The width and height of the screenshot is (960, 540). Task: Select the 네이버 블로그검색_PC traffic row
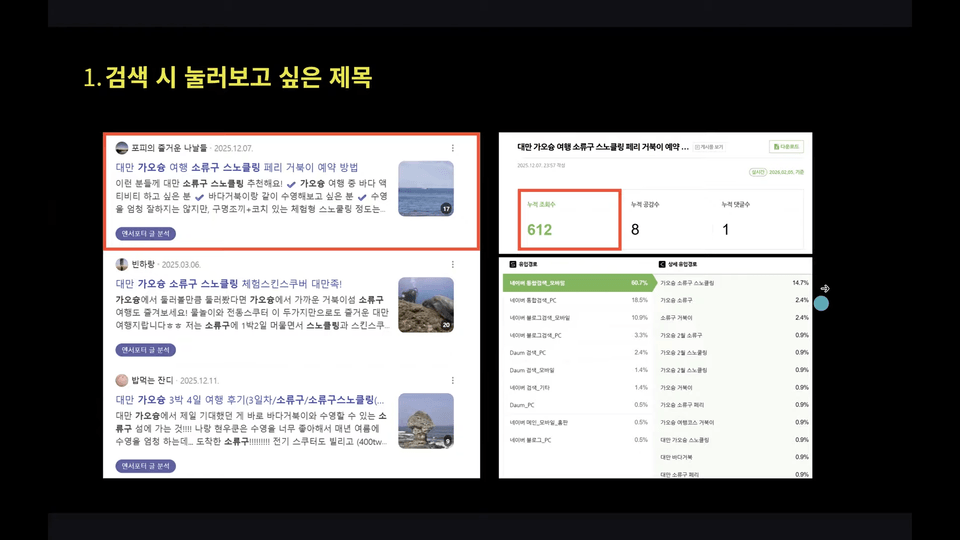point(579,335)
